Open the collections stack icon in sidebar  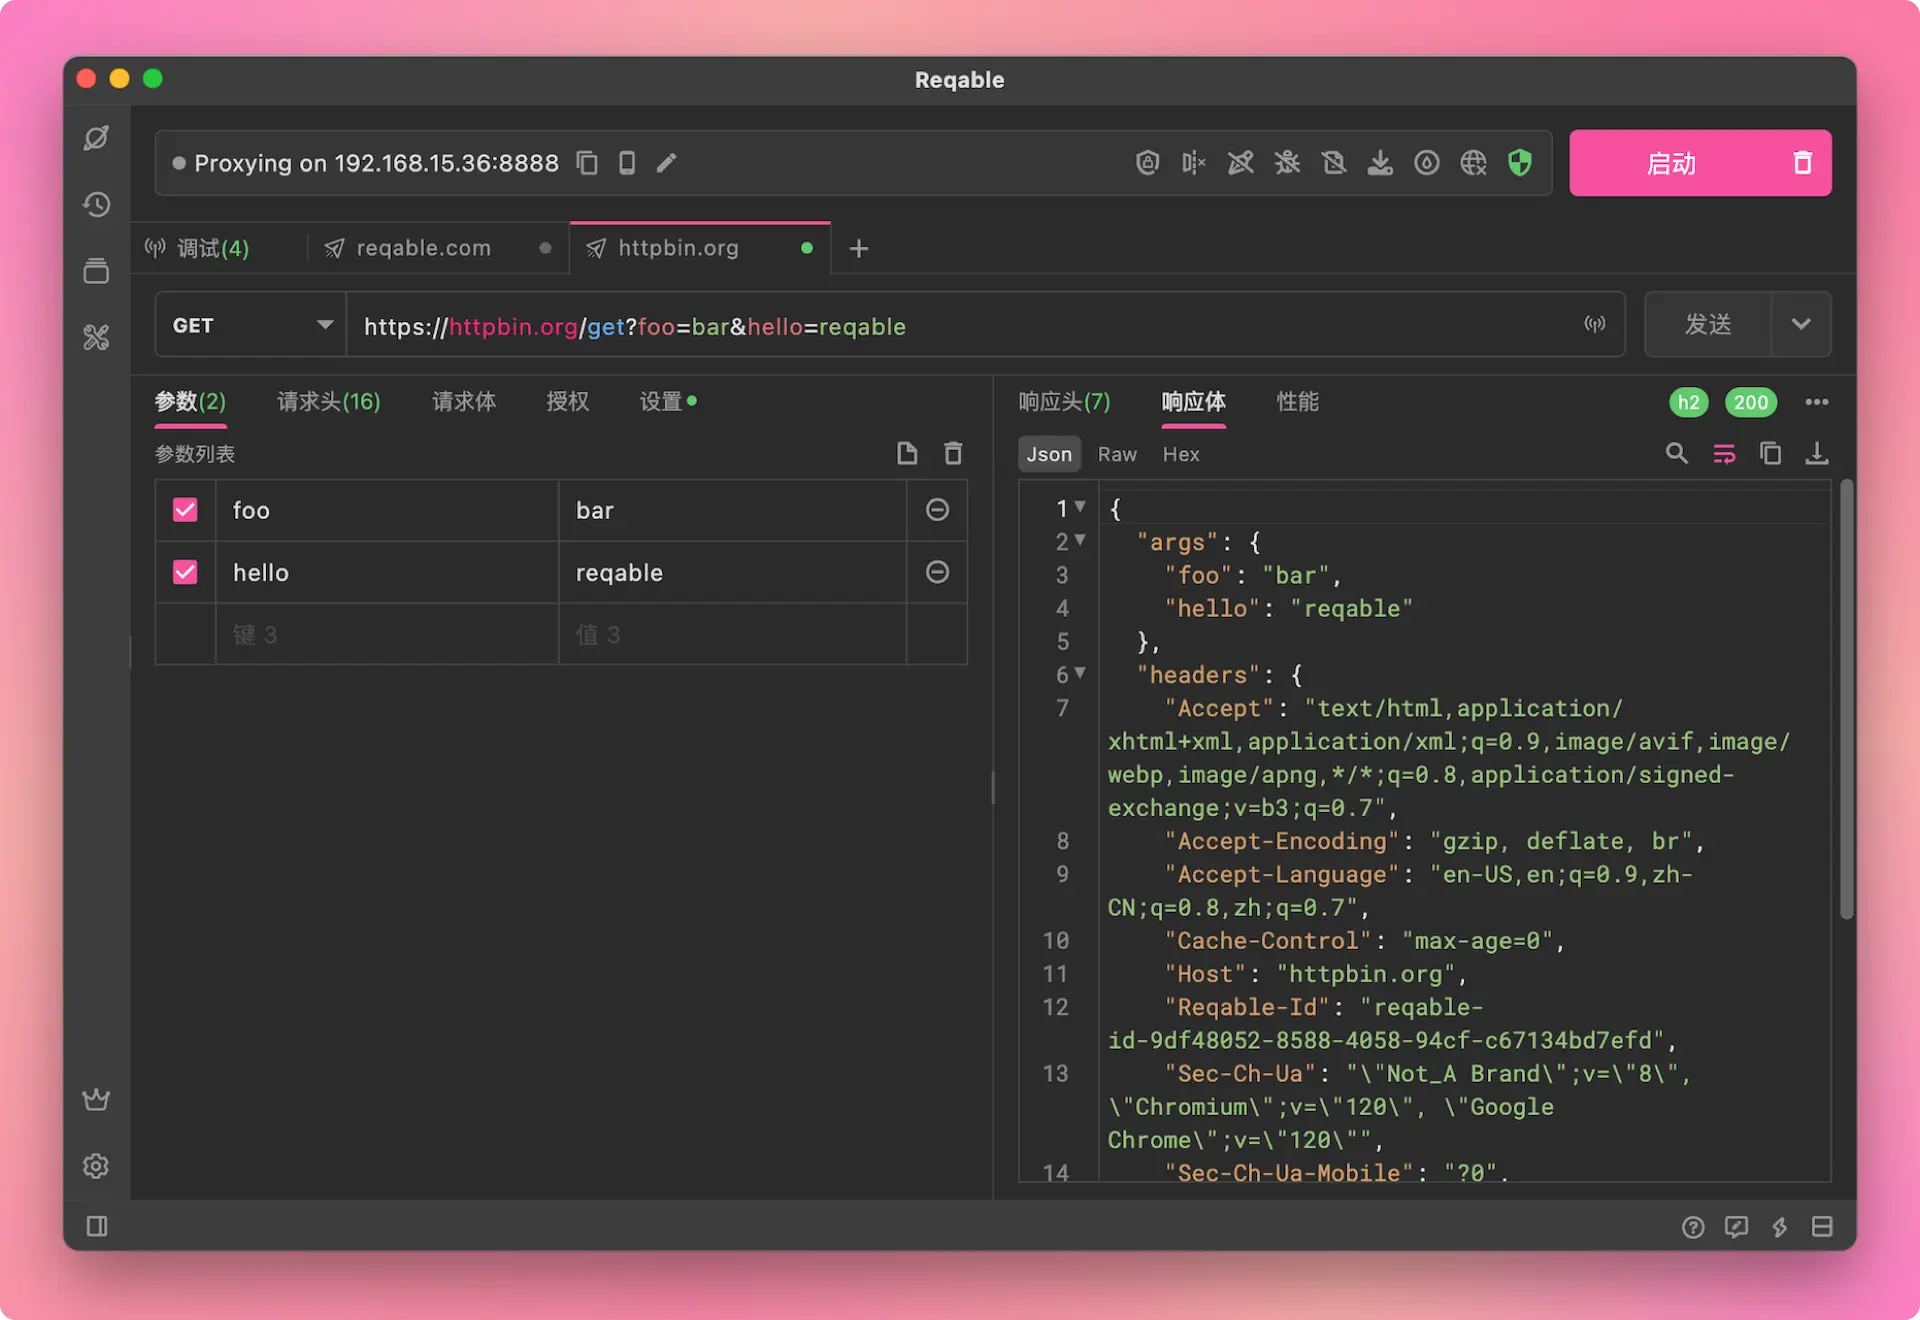coord(96,271)
